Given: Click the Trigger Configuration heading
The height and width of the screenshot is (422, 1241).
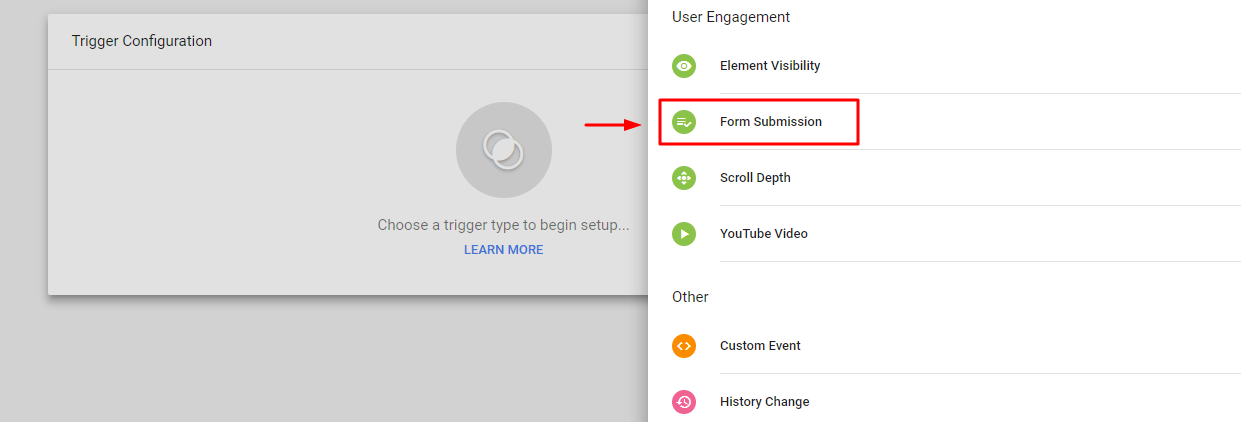Looking at the screenshot, I should click(142, 41).
